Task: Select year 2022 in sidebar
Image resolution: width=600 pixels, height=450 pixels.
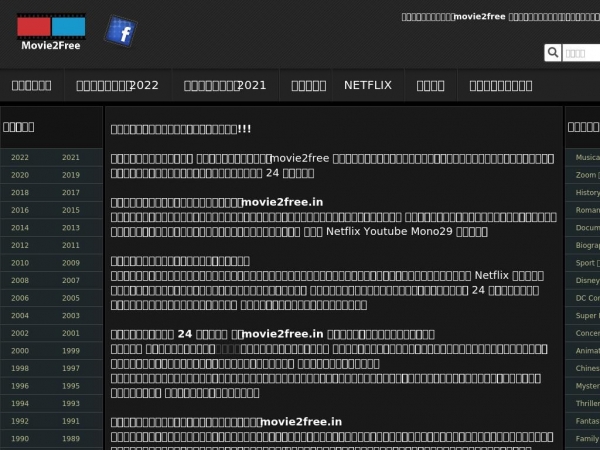Action: click(x=20, y=157)
